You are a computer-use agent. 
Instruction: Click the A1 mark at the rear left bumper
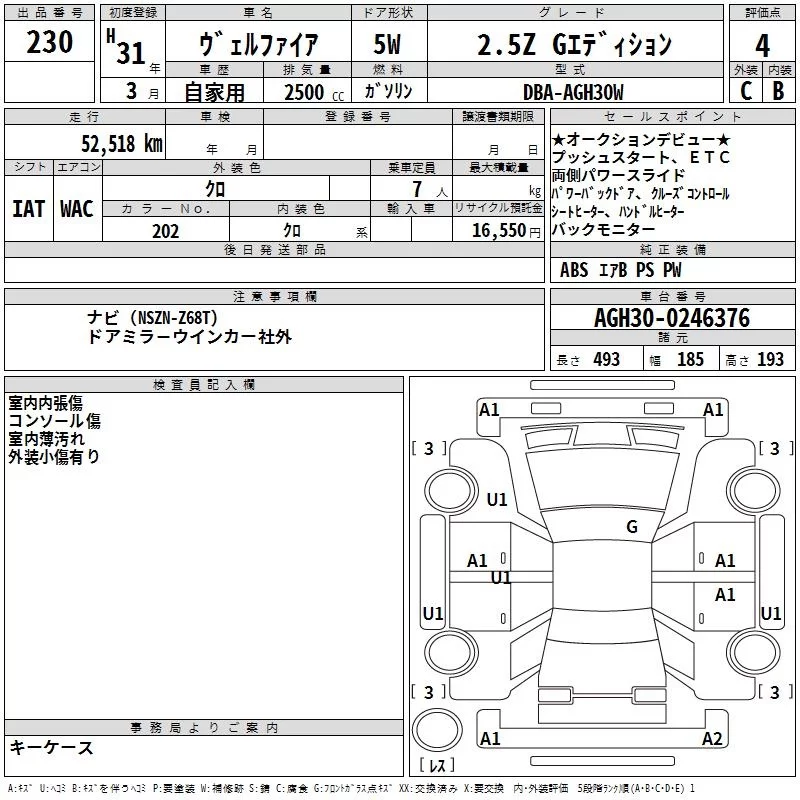point(490,738)
